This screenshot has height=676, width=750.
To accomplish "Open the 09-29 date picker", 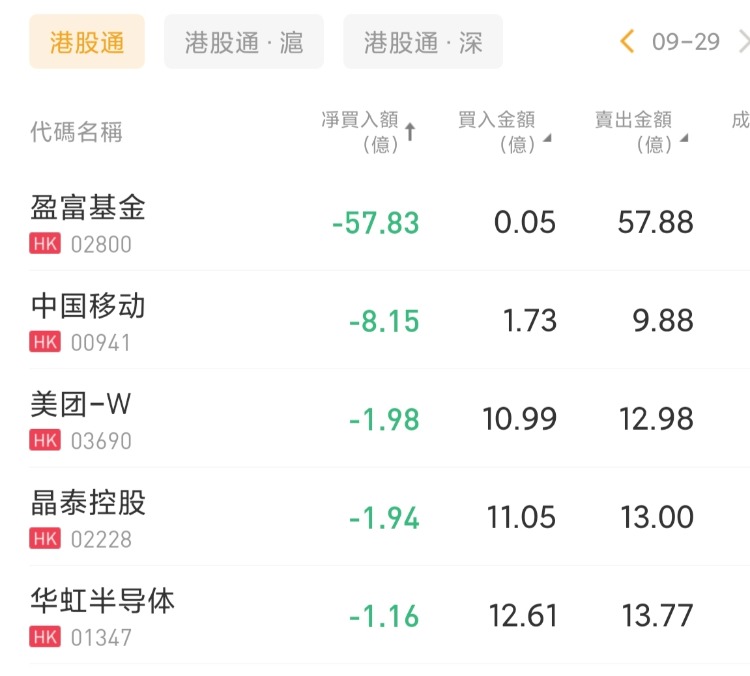I will pos(685,42).
